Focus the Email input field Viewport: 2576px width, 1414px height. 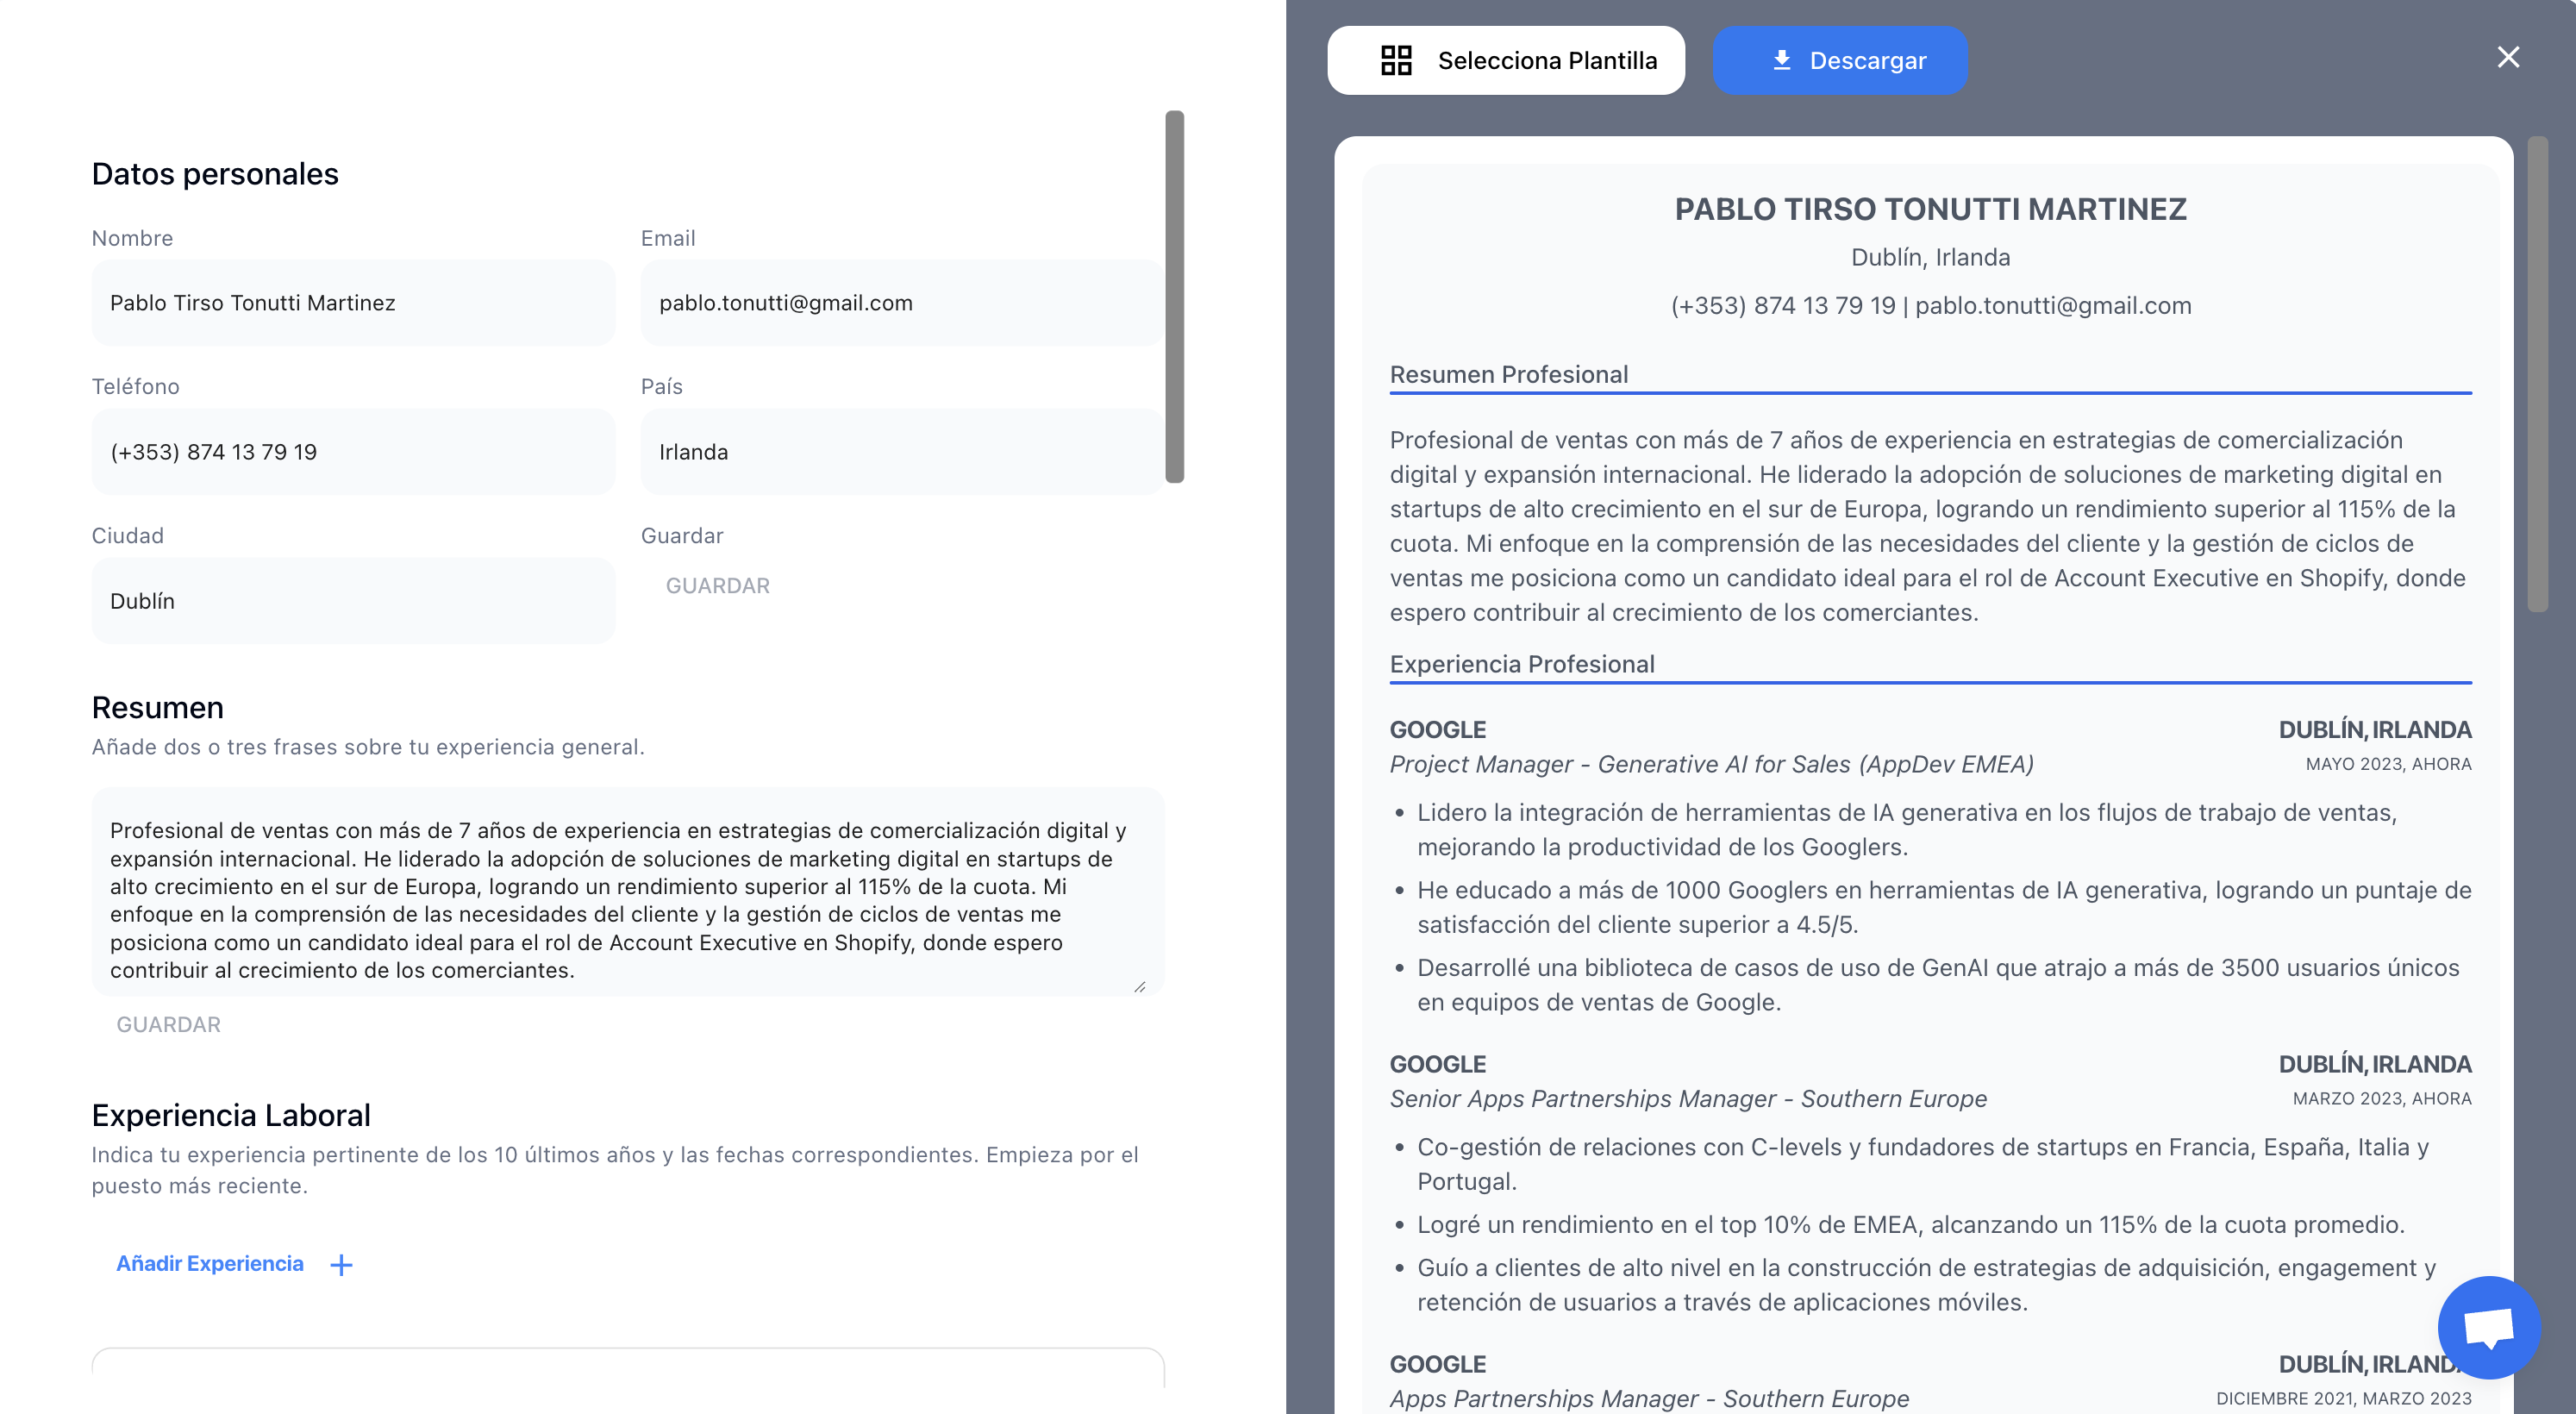point(902,303)
